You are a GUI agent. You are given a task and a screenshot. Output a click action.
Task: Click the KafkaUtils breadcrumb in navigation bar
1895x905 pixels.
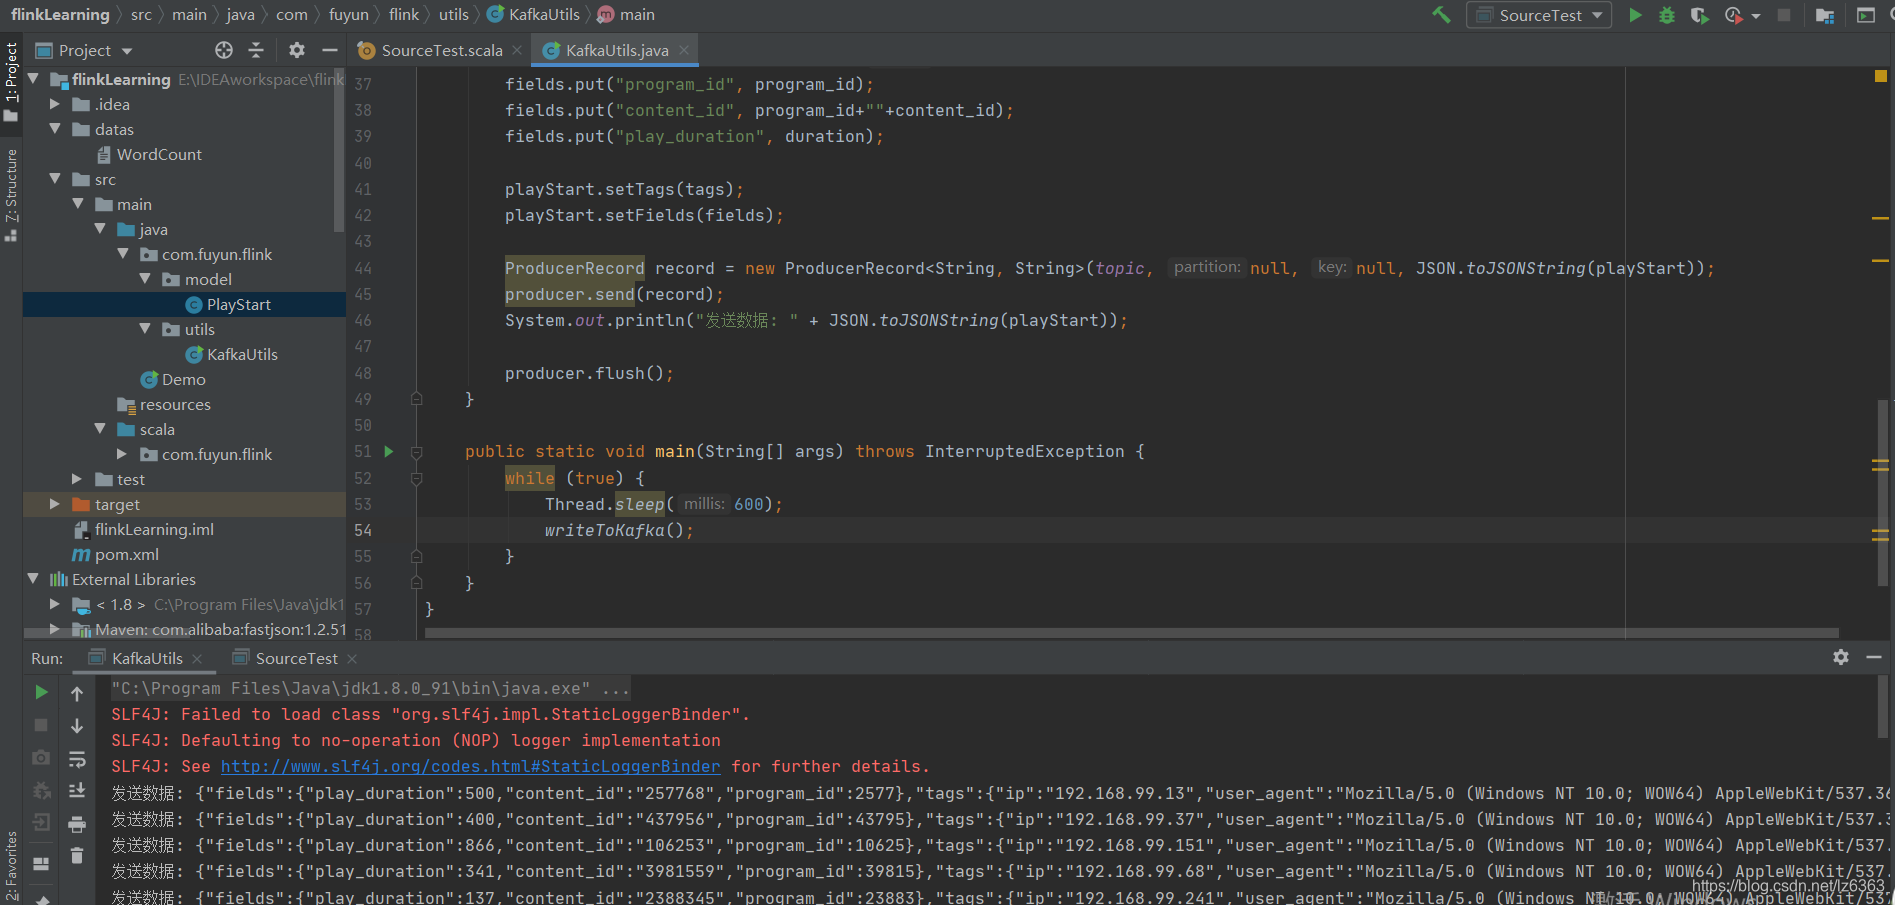coord(533,15)
